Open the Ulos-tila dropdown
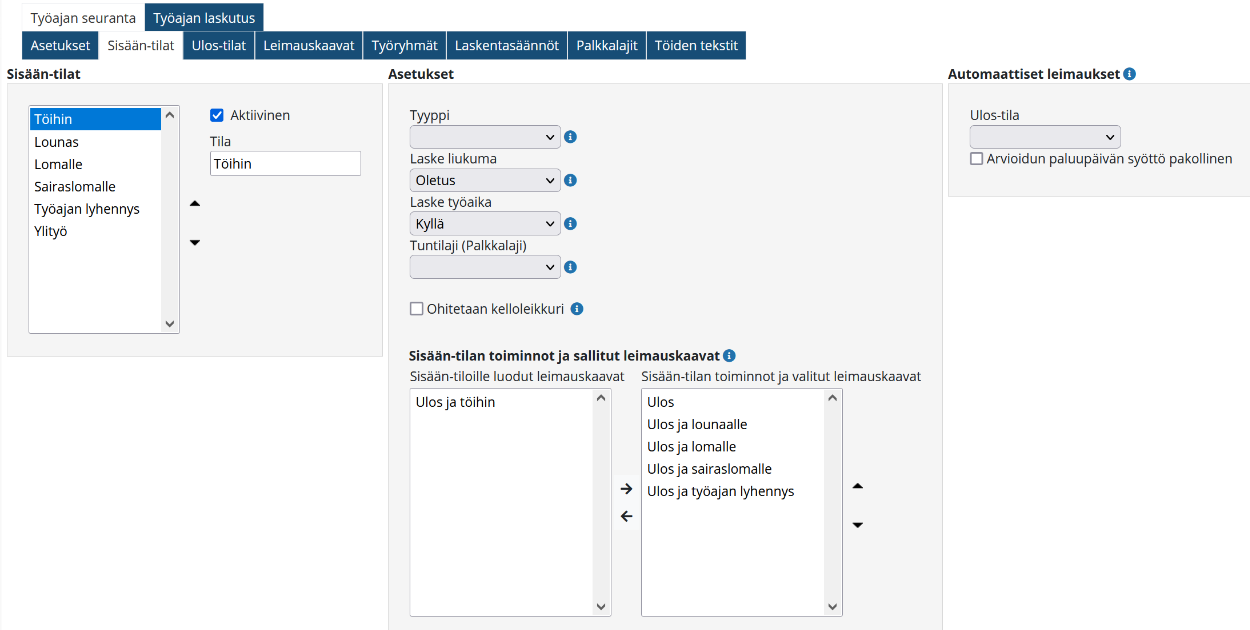The height and width of the screenshot is (630, 1250). (1045, 137)
